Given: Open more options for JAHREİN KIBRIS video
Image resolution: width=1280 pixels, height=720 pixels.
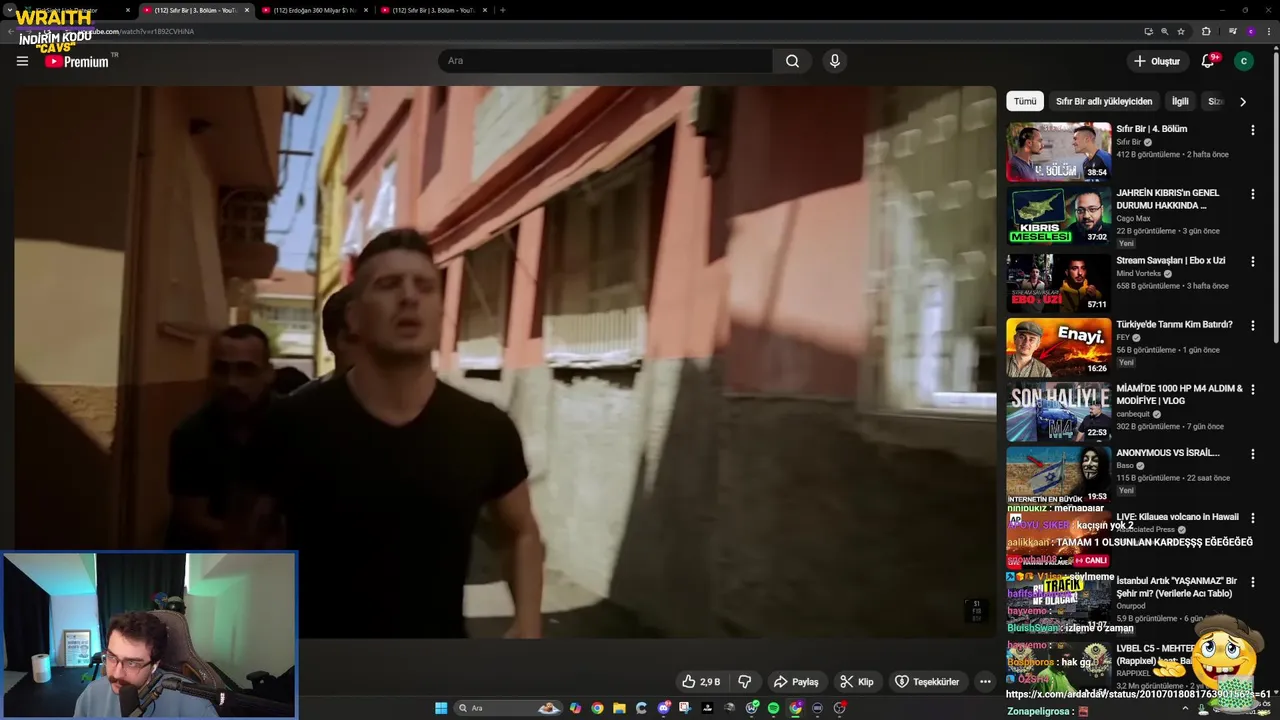Looking at the screenshot, I should pos(1253,194).
